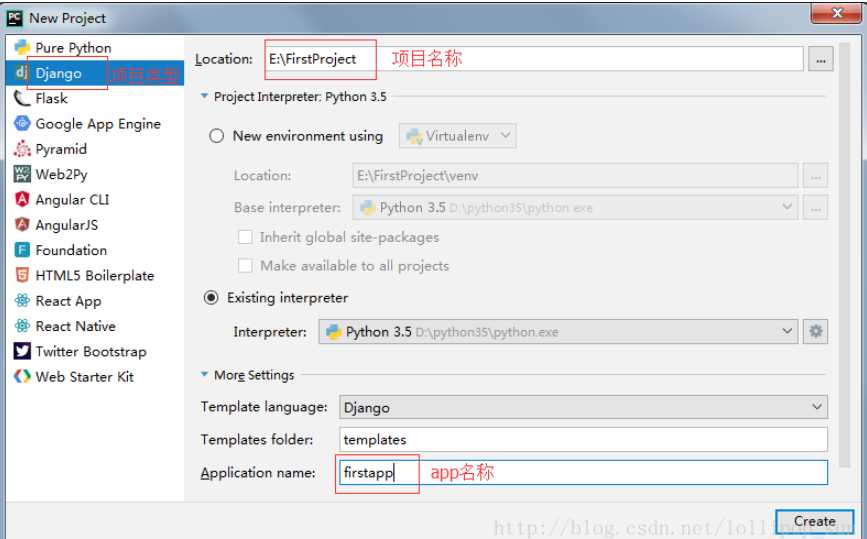Open the Interpreter Python 3.5 dropdown

[x=558, y=331]
